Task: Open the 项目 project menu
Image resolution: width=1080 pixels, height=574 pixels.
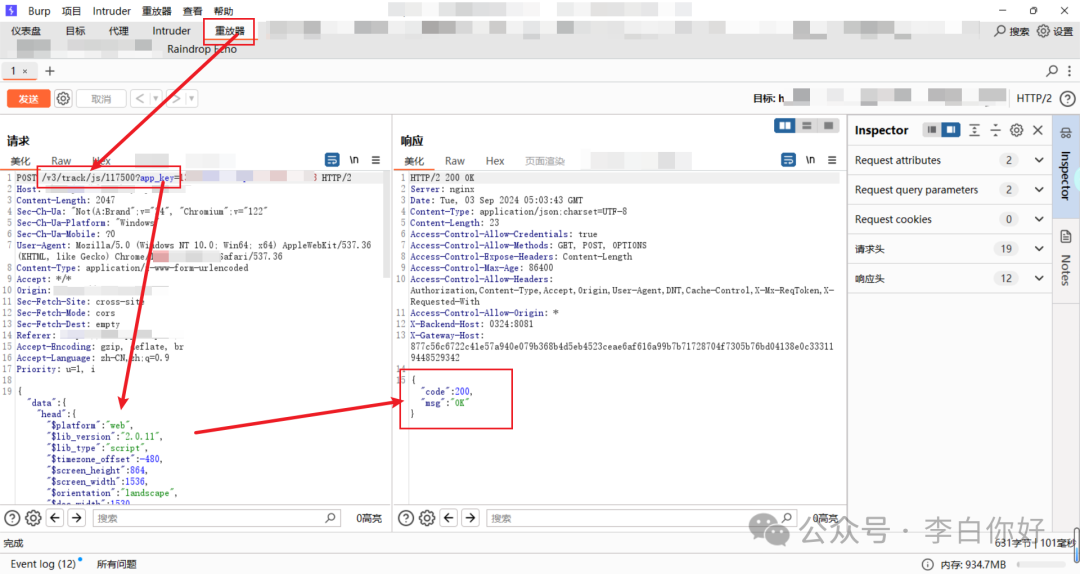Action: coord(71,11)
